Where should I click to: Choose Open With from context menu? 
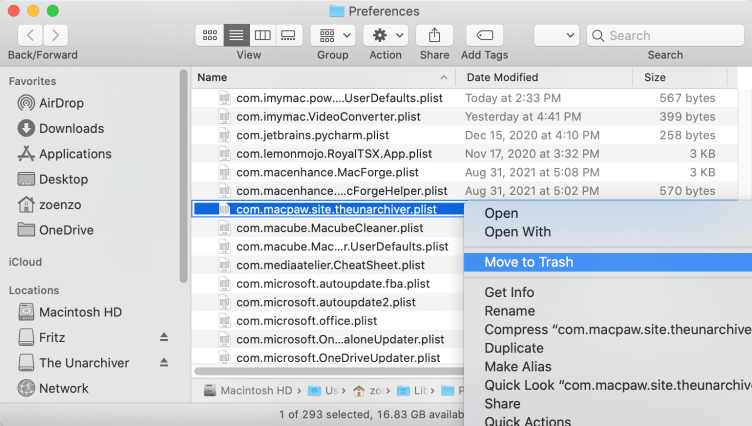(608, 232)
